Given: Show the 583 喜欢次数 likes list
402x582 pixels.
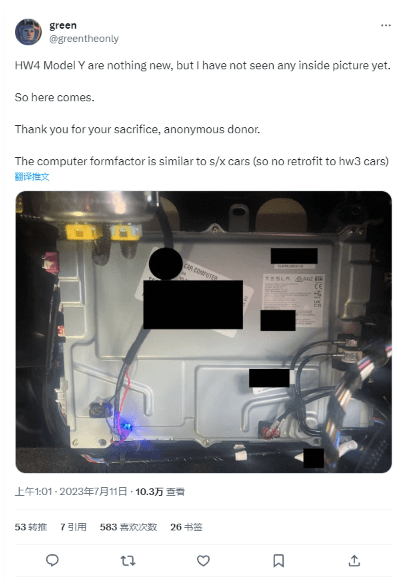Looking at the screenshot, I should click(128, 527).
